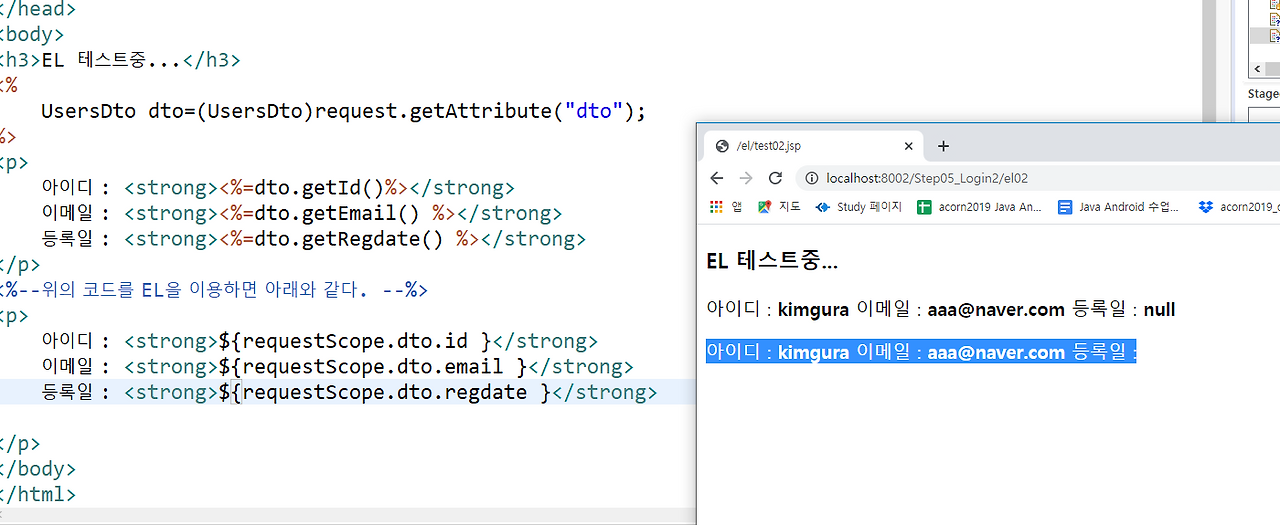Open the acorn2019 Java An... sheet bookmark
This screenshot has height=525, width=1280.
[980, 207]
